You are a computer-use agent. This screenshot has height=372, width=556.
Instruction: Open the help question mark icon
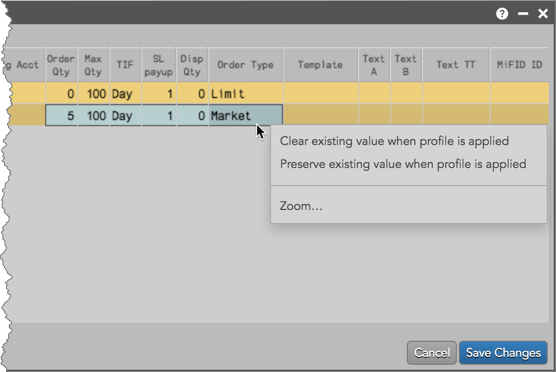point(502,14)
